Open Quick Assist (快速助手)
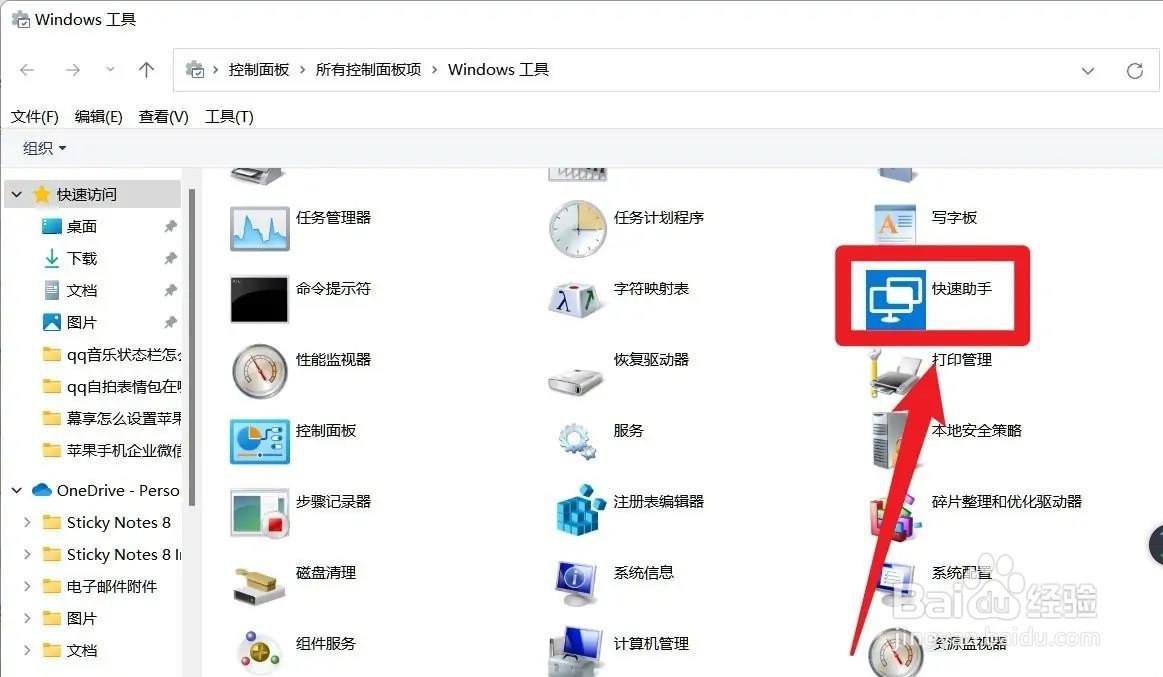Screen dimensions: 1163x677 [930, 295]
